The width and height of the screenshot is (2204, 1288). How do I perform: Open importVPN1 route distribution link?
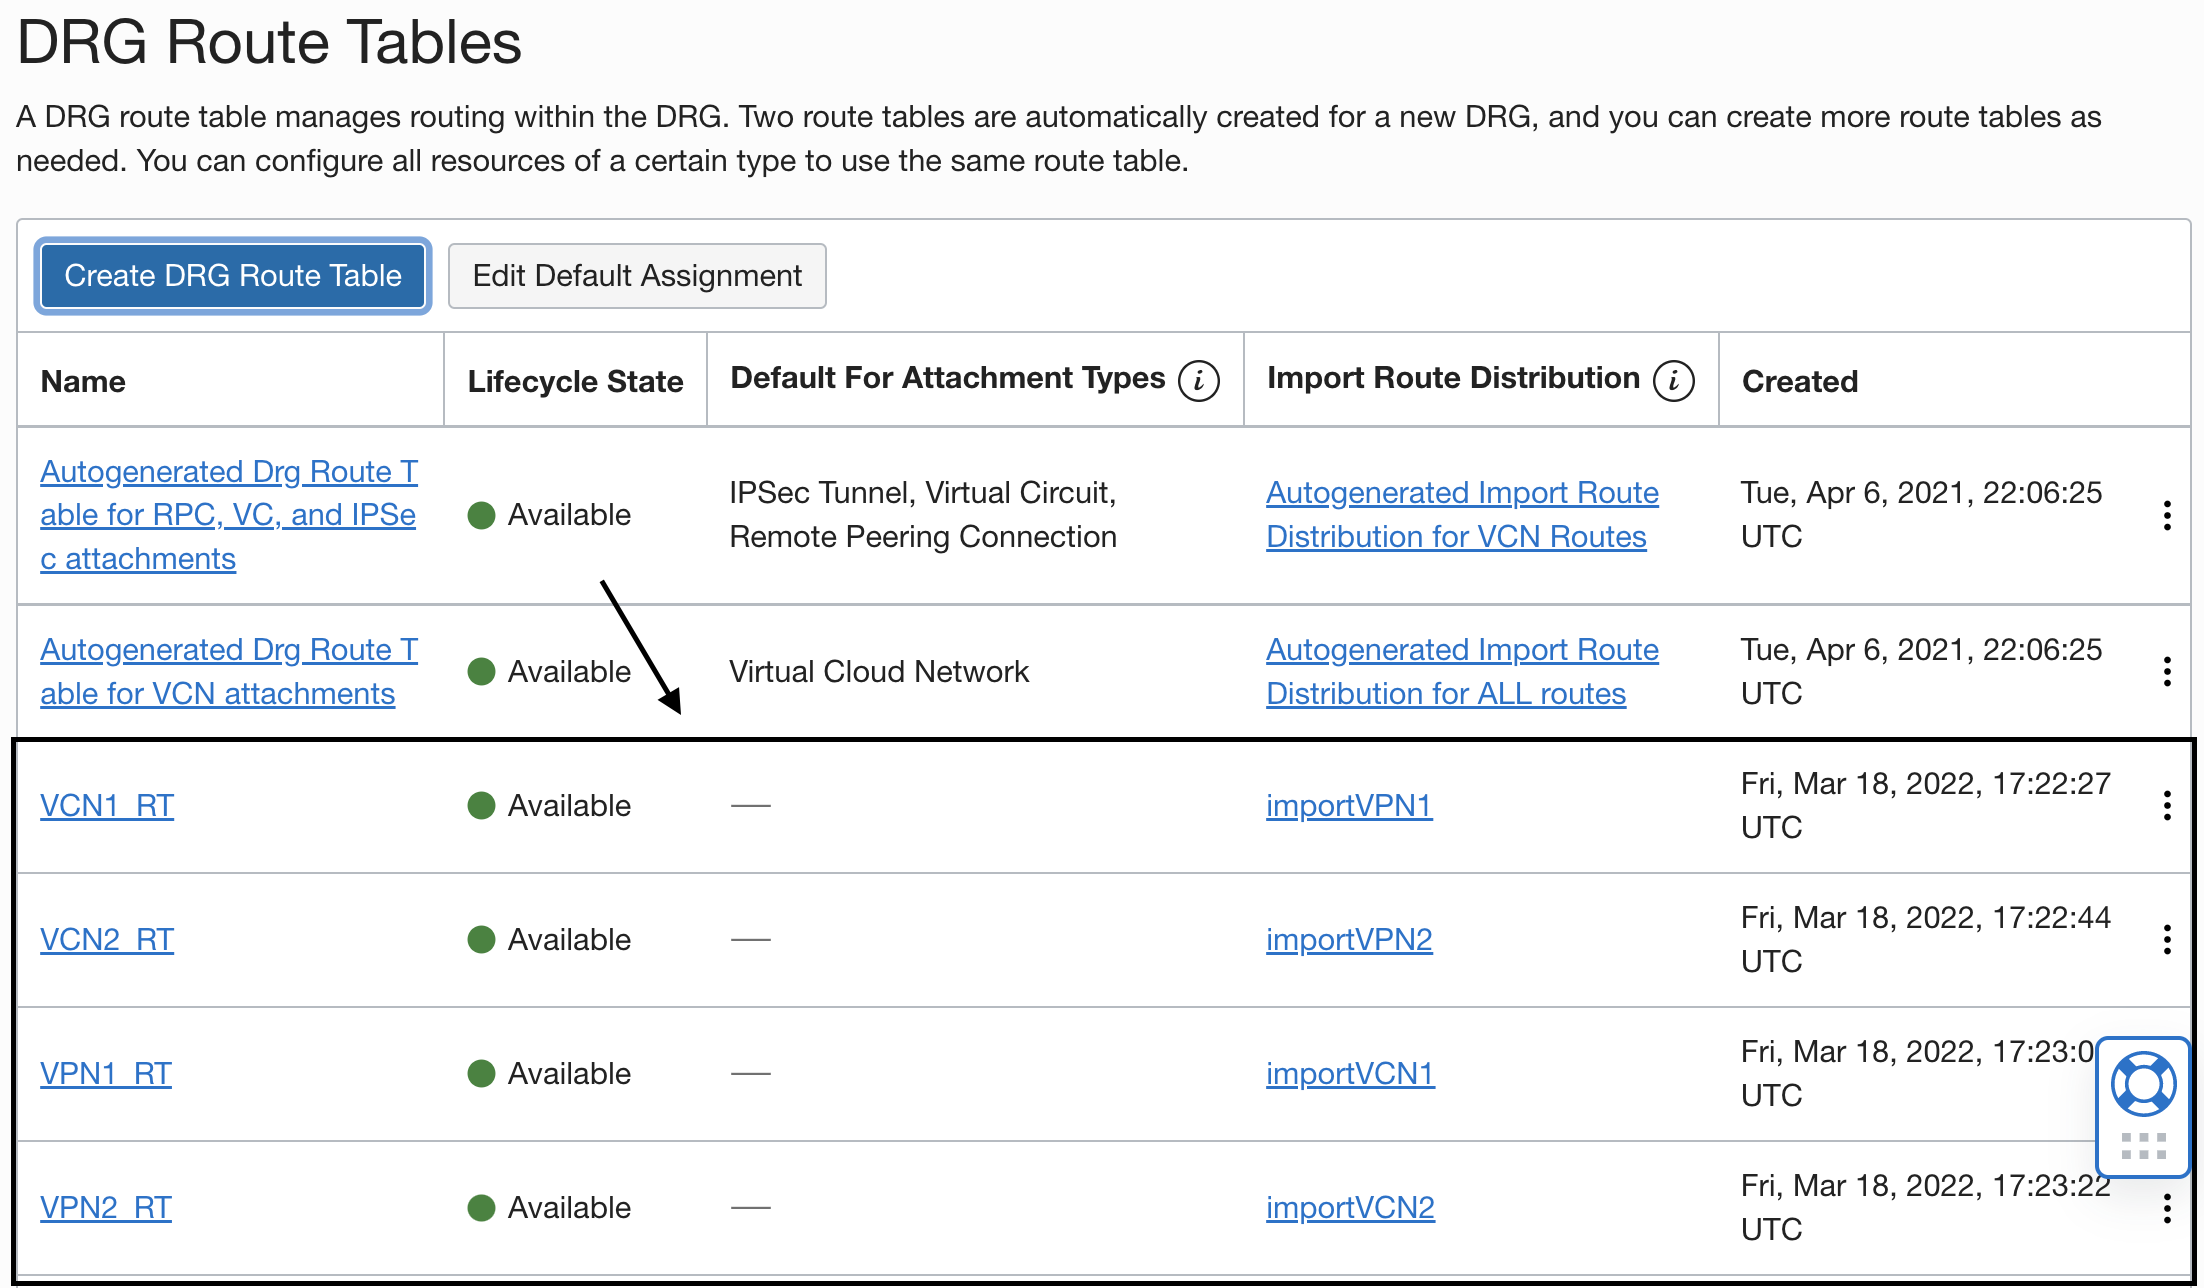1349,805
